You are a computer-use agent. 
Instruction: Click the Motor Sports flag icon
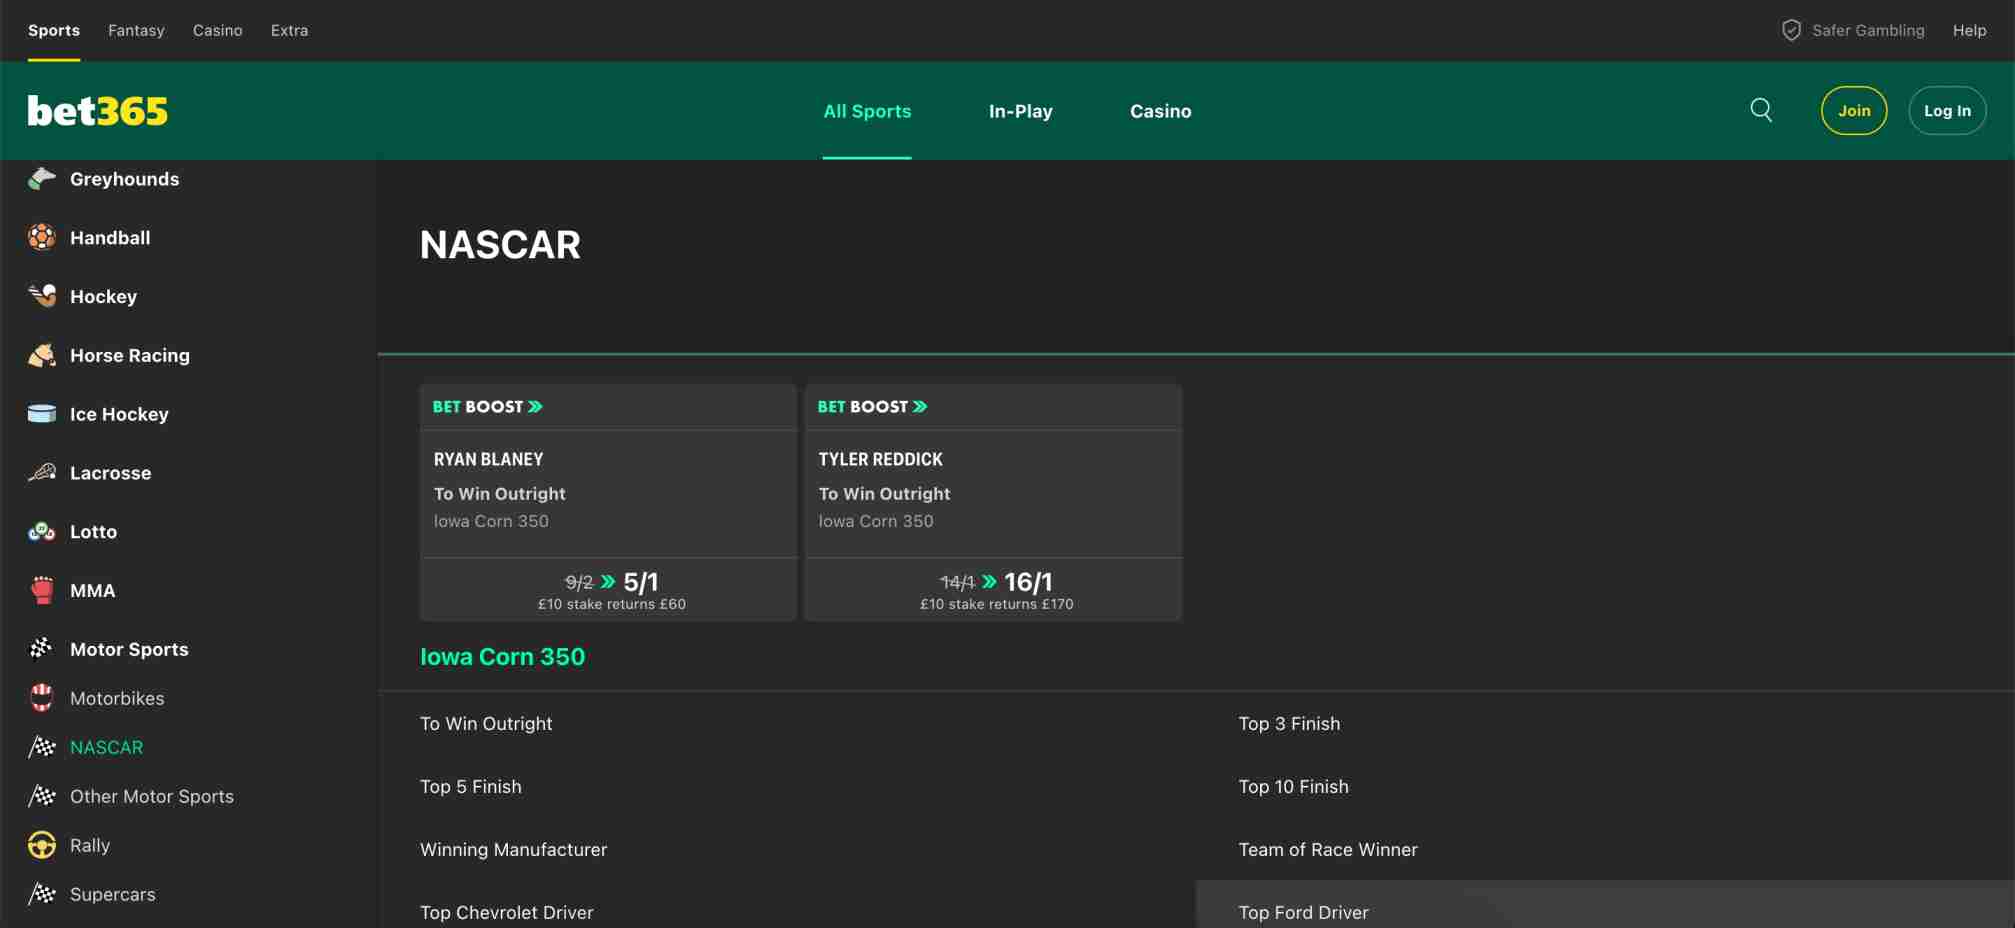tap(42, 649)
